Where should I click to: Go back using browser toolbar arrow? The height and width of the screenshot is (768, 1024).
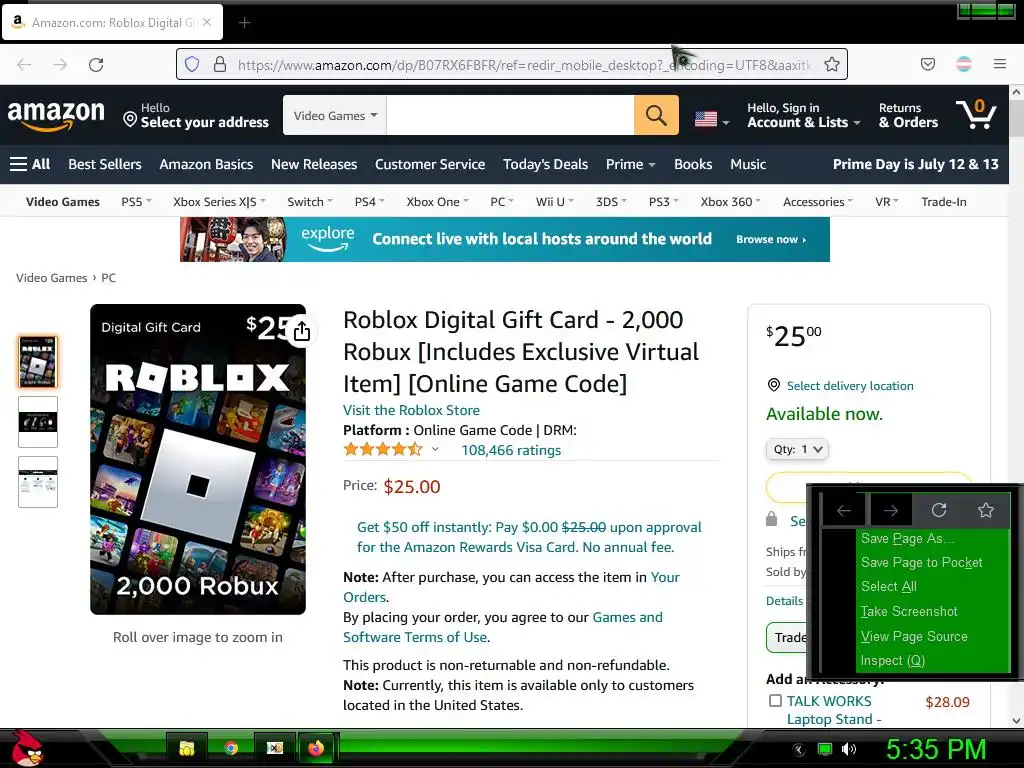point(24,65)
